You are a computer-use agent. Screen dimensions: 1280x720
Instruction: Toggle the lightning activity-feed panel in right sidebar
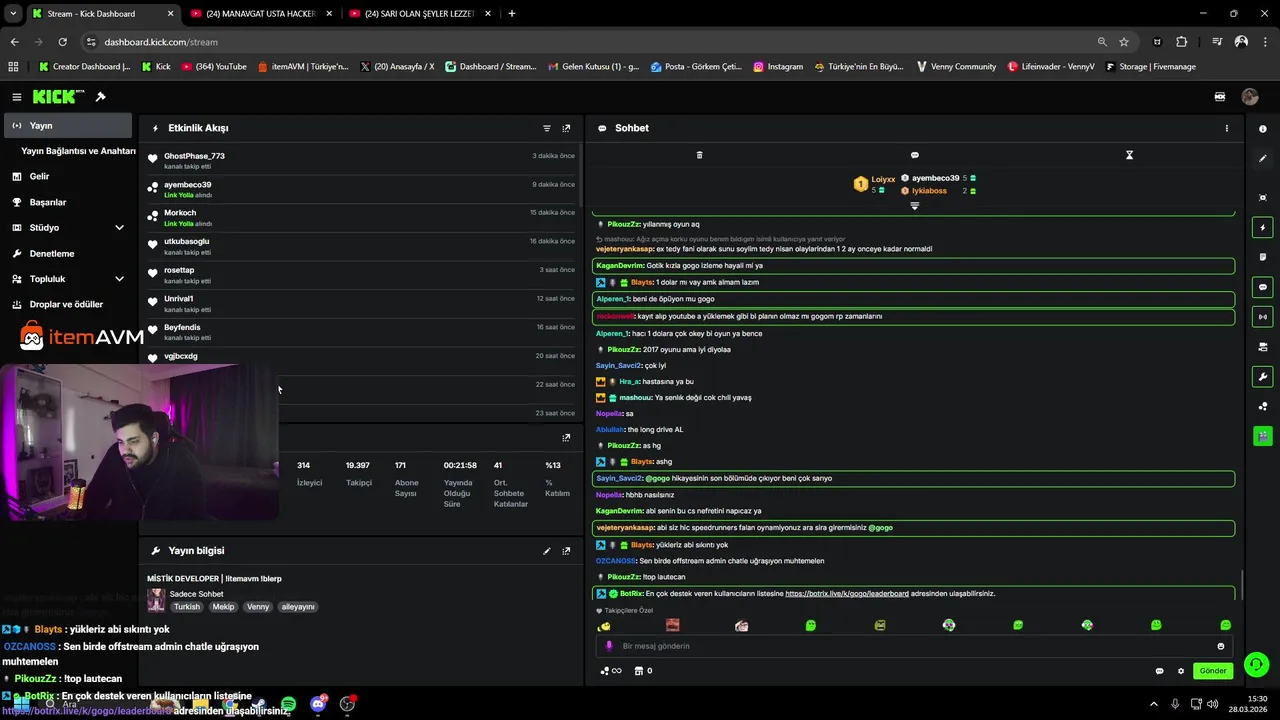click(1263, 228)
